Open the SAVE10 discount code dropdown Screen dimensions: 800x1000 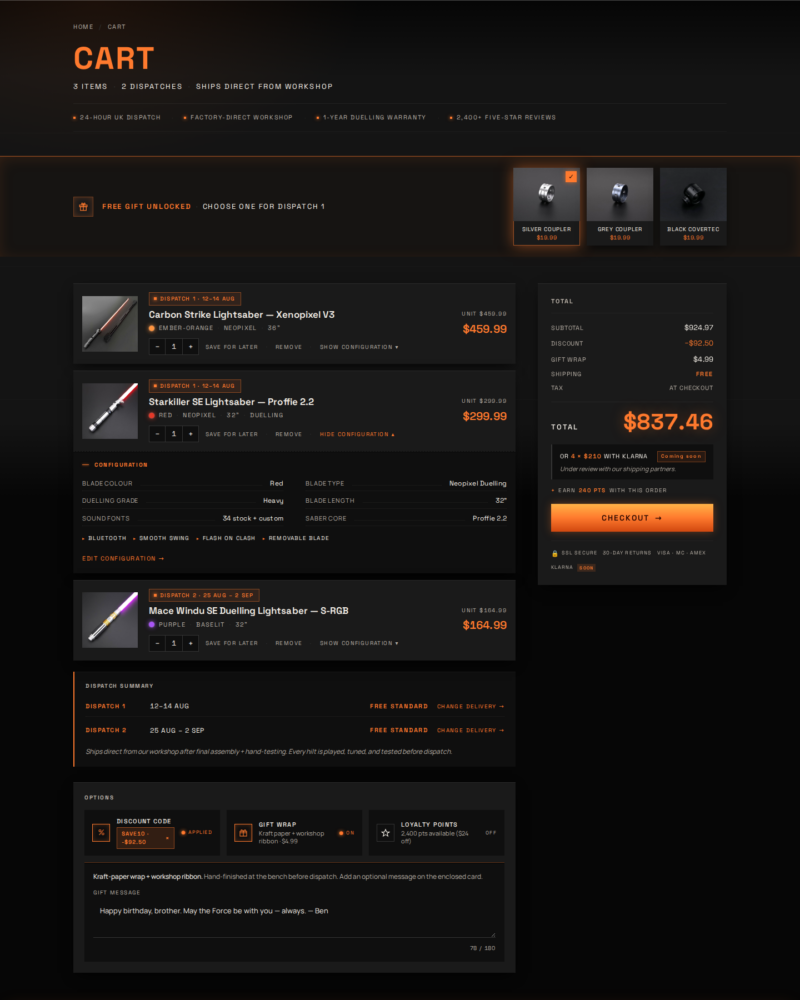coord(145,838)
